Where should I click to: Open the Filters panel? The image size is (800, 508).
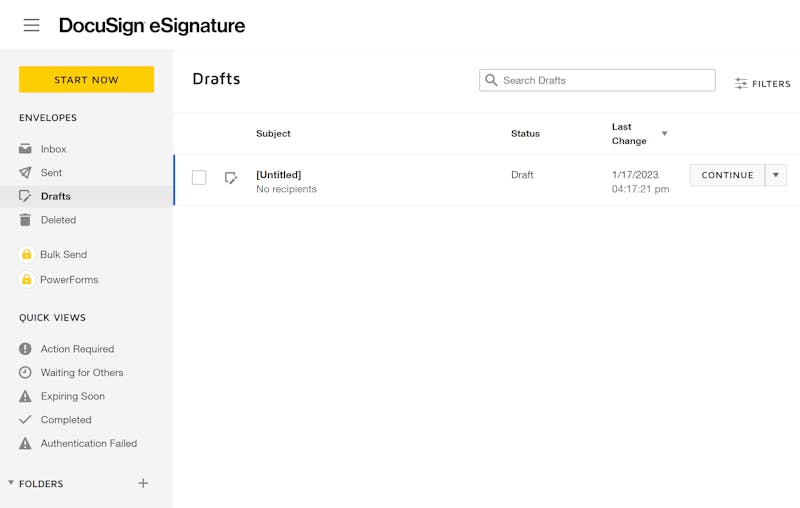(x=763, y=84)
